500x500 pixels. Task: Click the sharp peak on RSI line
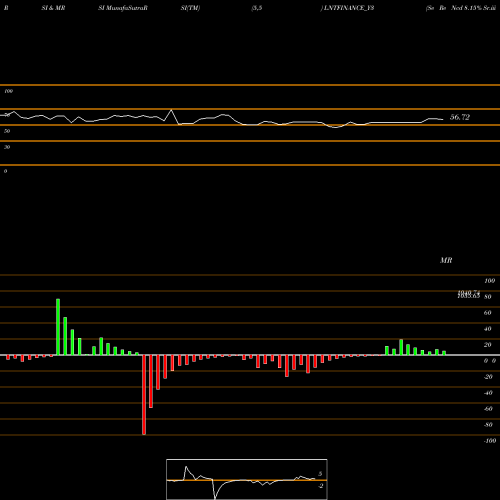point(171,110)
